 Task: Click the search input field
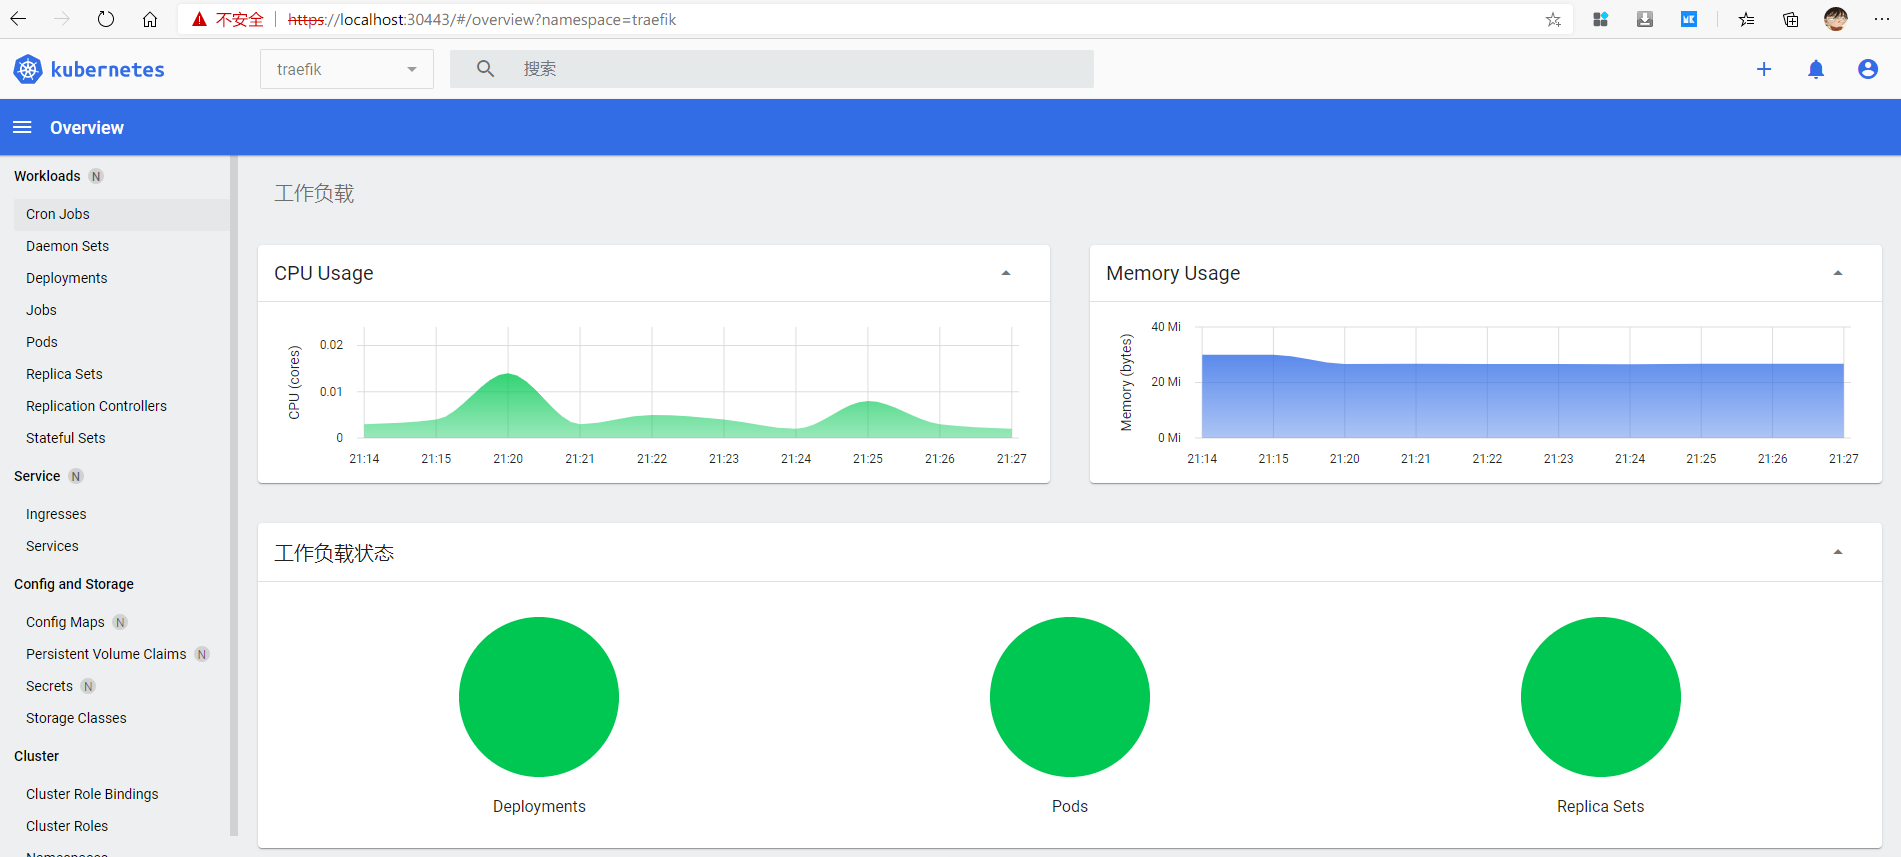click(x=772, y=69)
